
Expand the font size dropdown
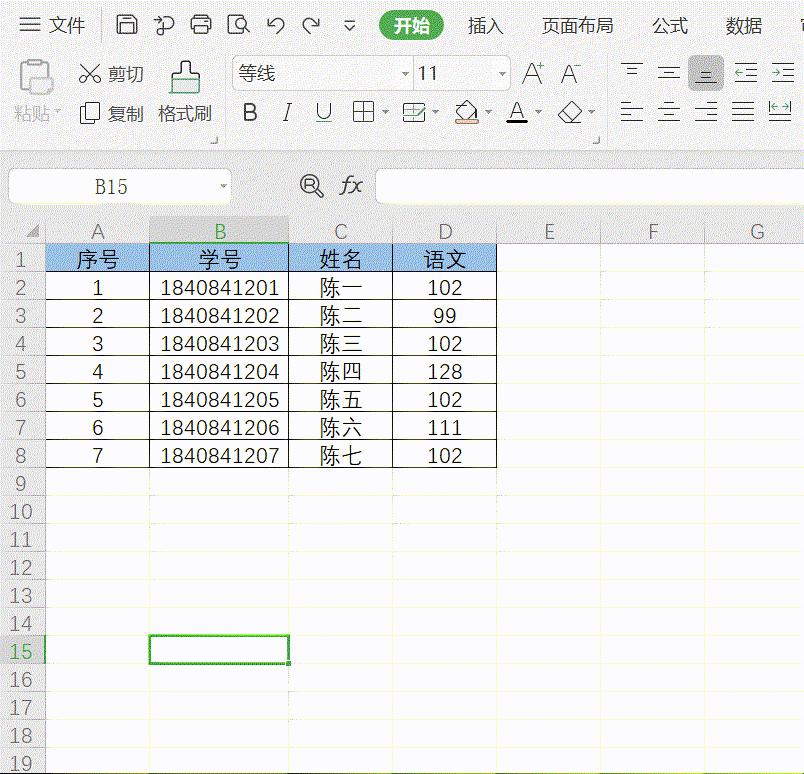point(502,74)
